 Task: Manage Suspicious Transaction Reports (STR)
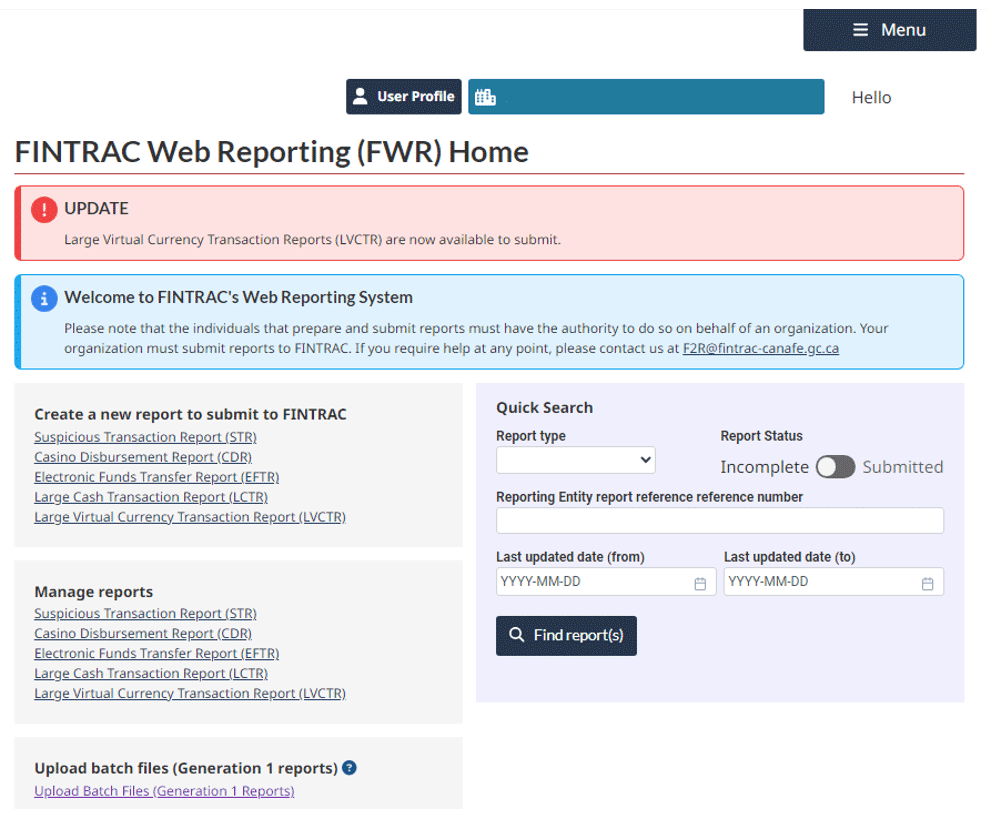145,613
